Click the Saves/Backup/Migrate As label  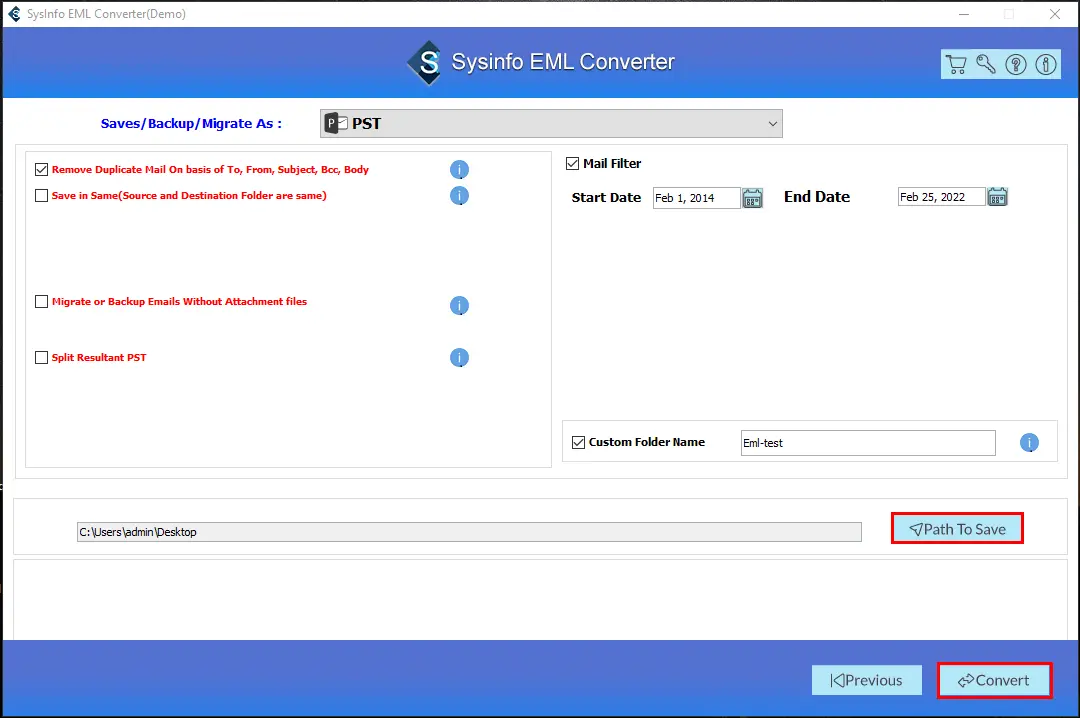191,124
